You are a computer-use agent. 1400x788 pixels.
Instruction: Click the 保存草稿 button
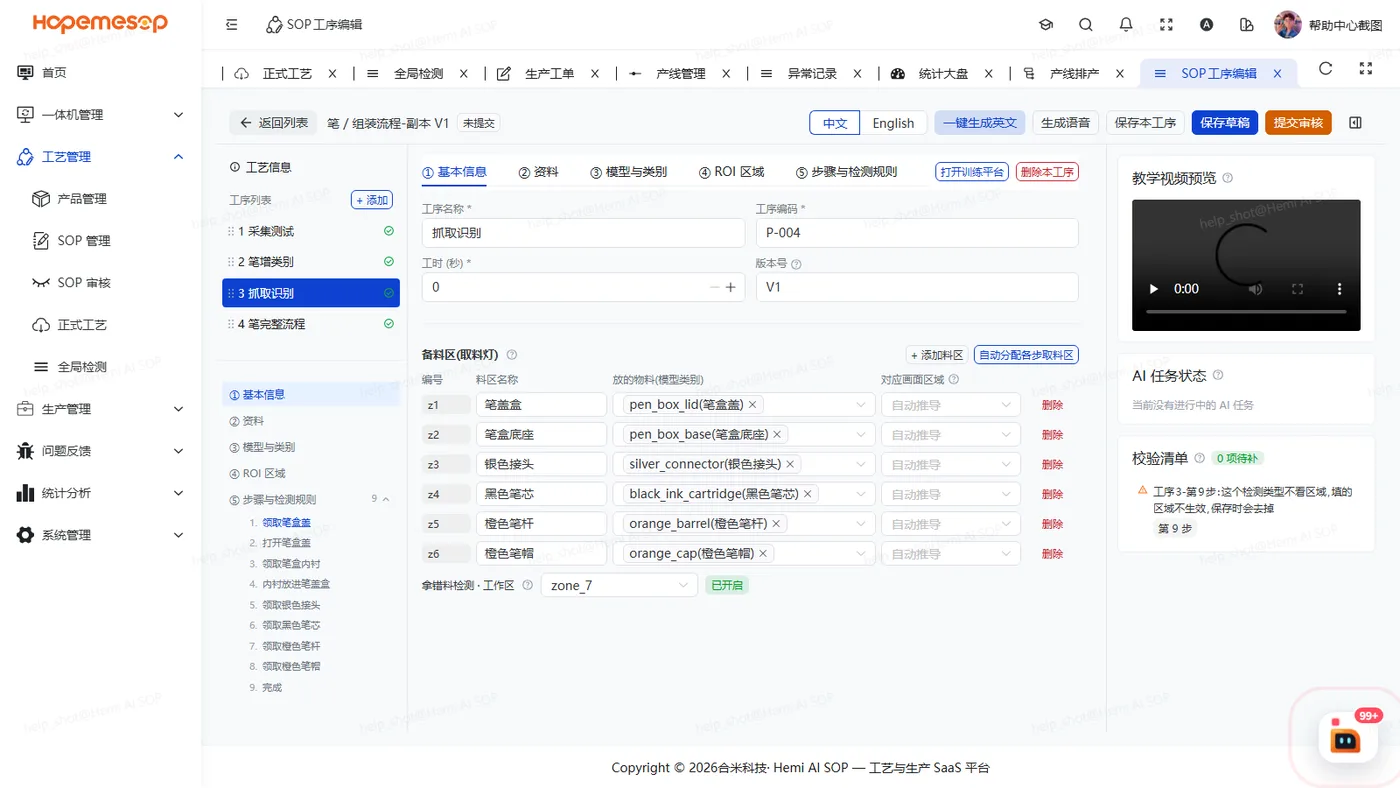[x=1224, y=123]
